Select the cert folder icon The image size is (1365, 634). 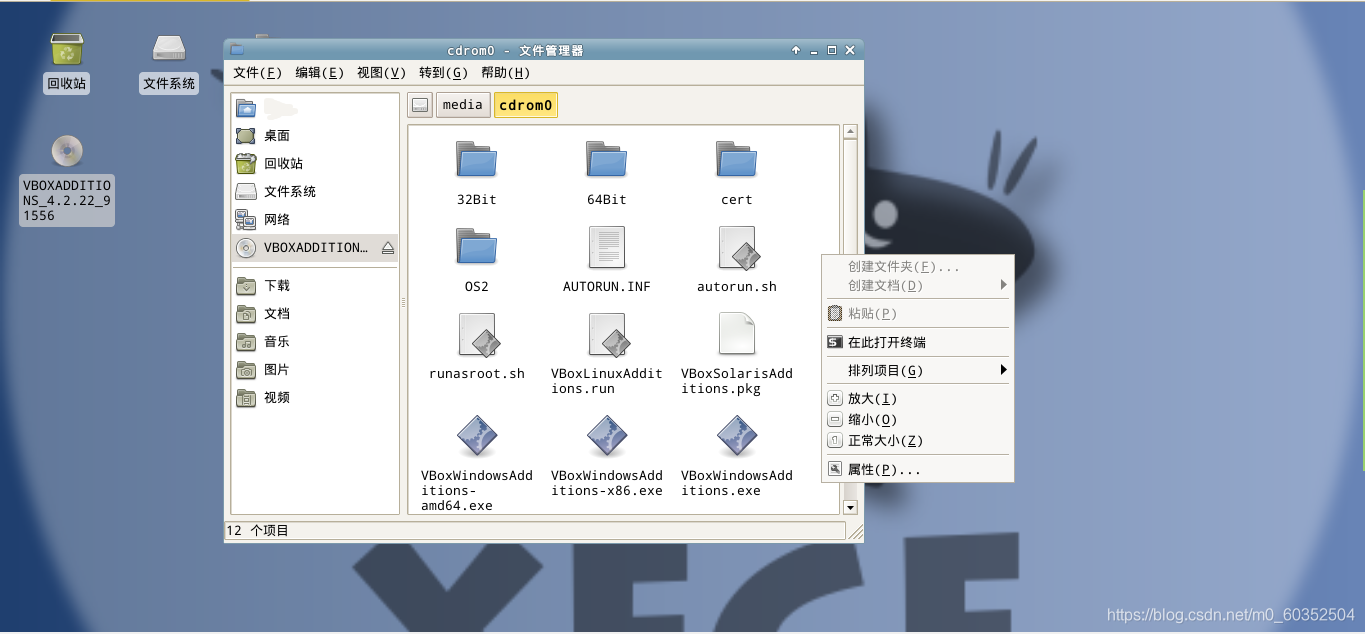point(737,160)
